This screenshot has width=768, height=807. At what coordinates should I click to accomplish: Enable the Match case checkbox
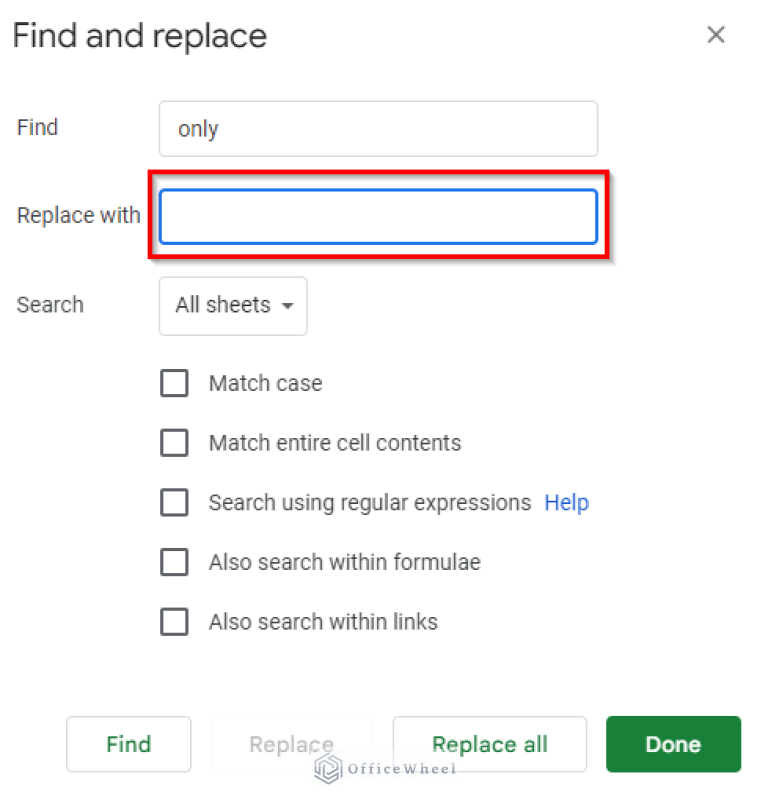coord(174,383)
